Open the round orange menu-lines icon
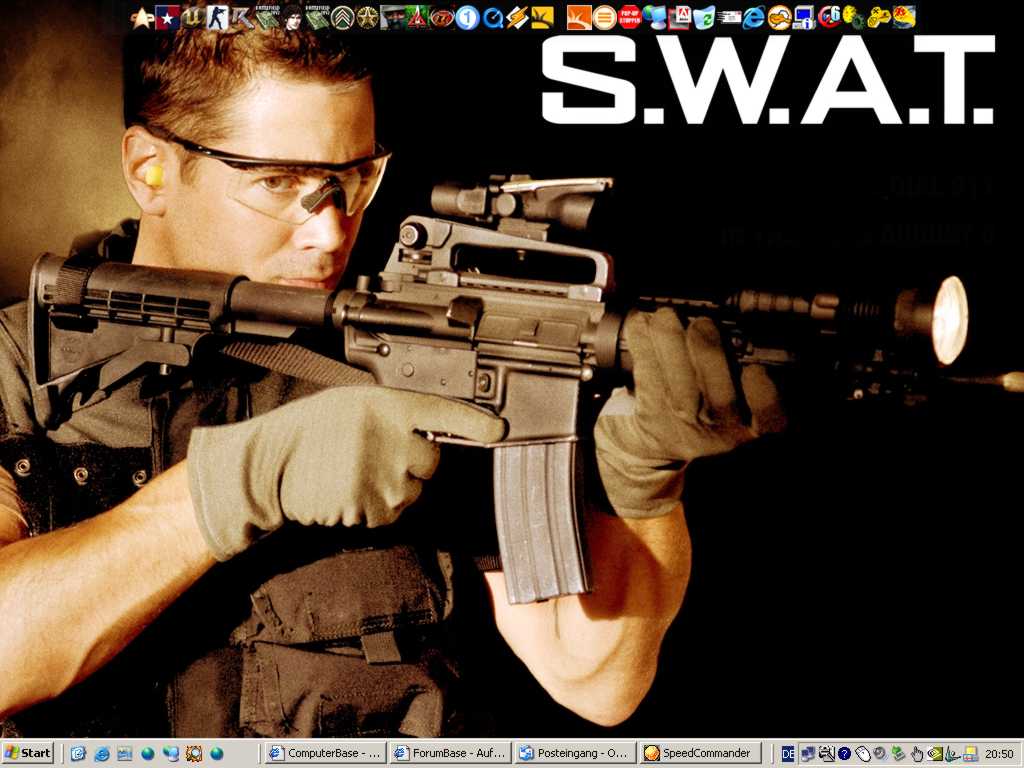The width and height of the screenshot is (1024, 768). pyautogui.click(x=604, y=18)
